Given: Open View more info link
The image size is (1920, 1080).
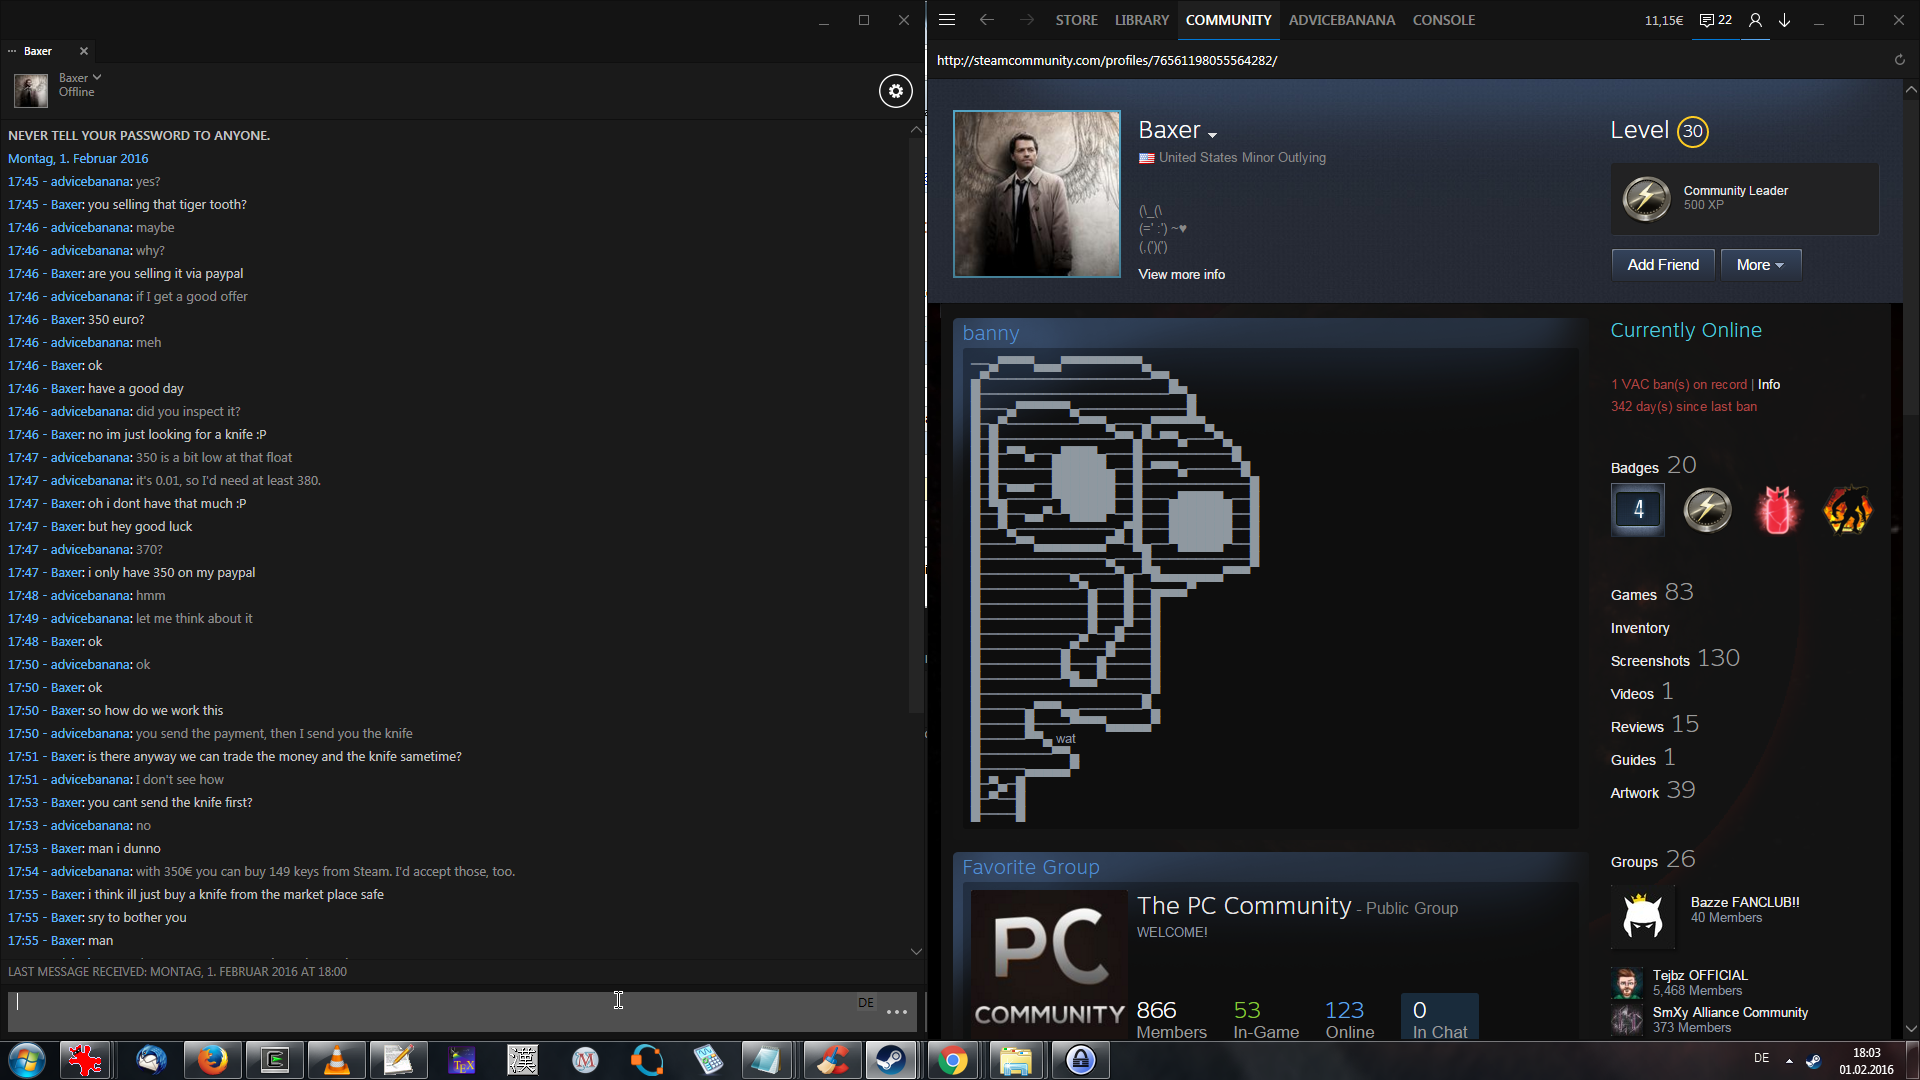Looking at the screenshot, I should click(x=1181, y=274).
